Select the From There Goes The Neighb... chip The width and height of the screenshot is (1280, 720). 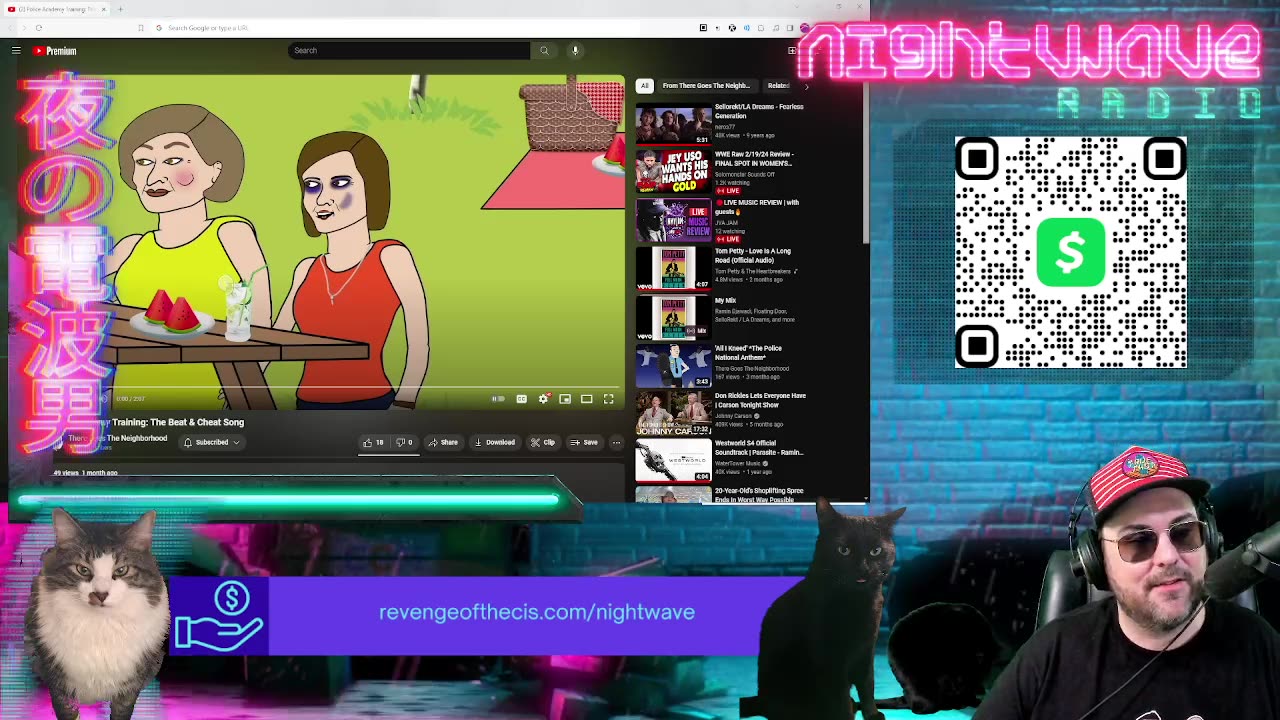[x=706, y=85]
